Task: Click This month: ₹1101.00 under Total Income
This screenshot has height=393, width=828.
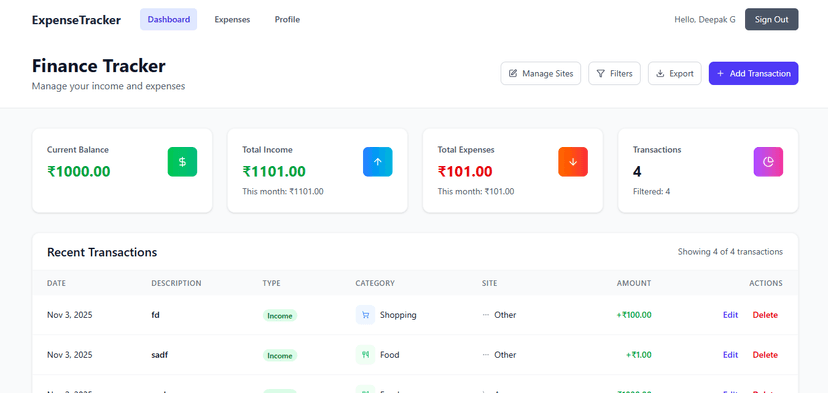Action: tap(283, 192)
